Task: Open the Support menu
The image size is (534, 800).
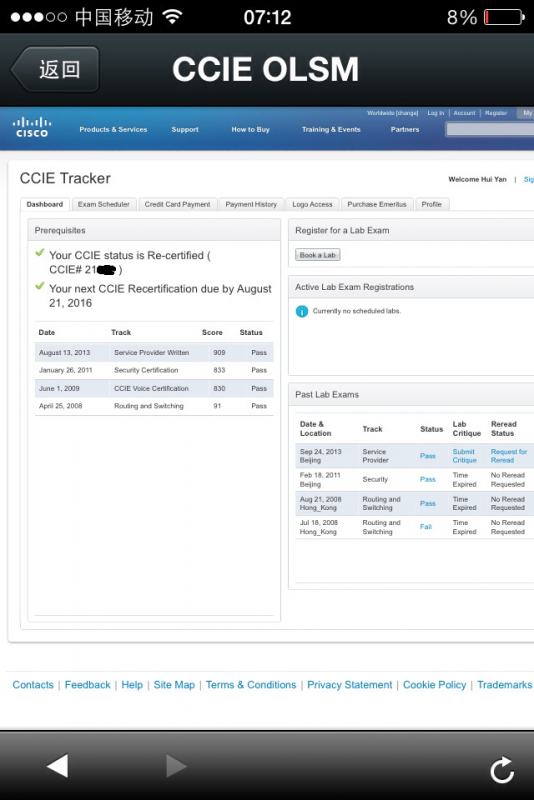Action: pos(185,130)
